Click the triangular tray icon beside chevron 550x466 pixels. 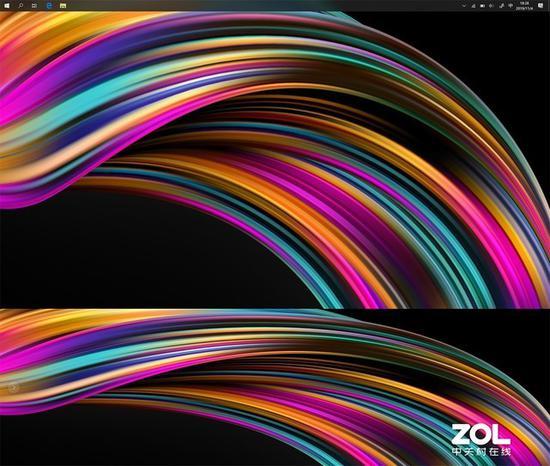(x=473, y=6)
